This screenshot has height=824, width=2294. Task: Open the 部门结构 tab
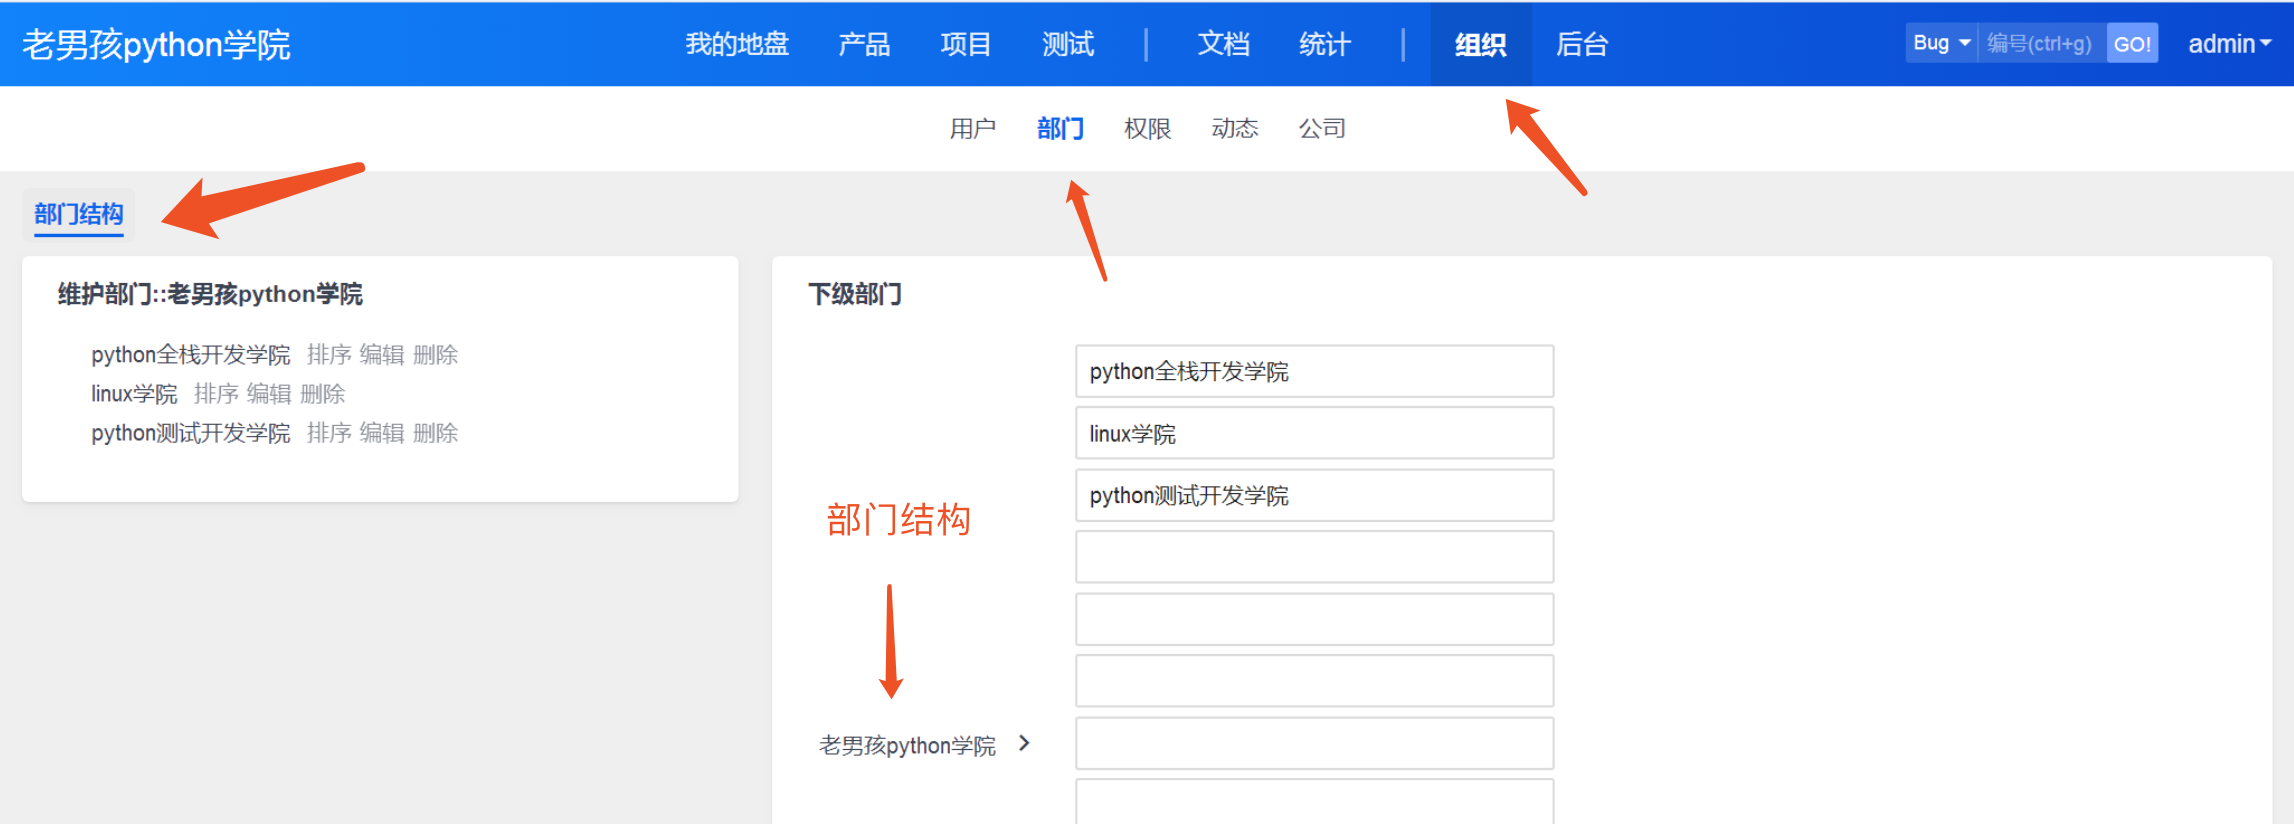[78, 214]
